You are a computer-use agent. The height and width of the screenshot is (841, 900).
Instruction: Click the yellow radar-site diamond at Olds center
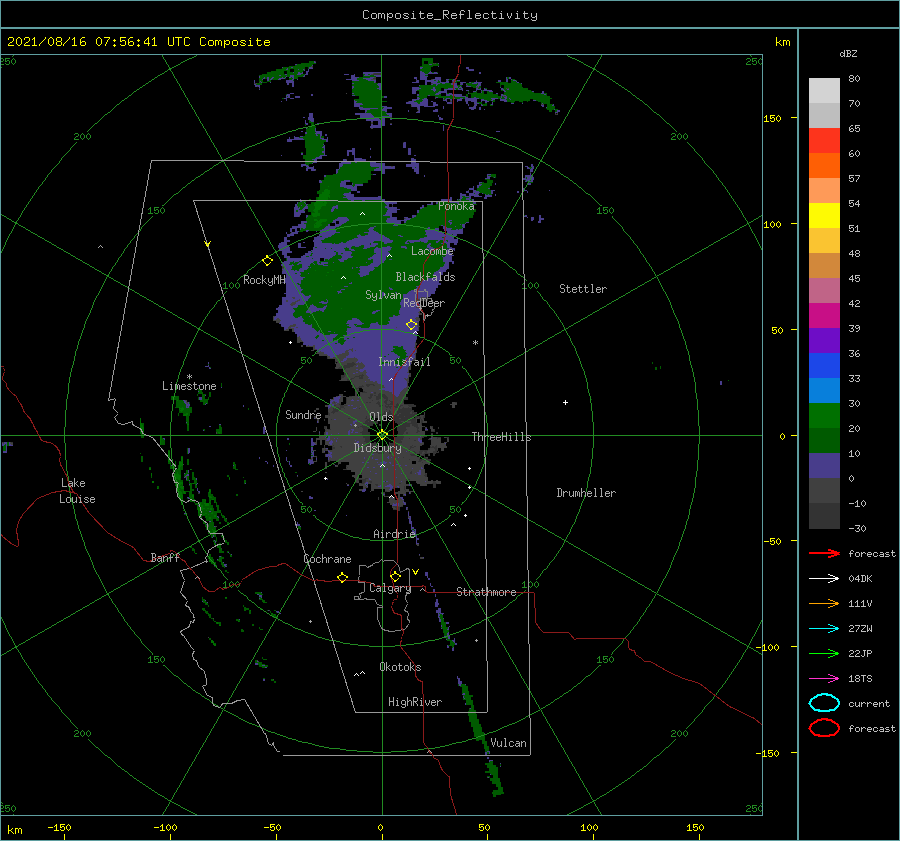click(x=382, y=435)
